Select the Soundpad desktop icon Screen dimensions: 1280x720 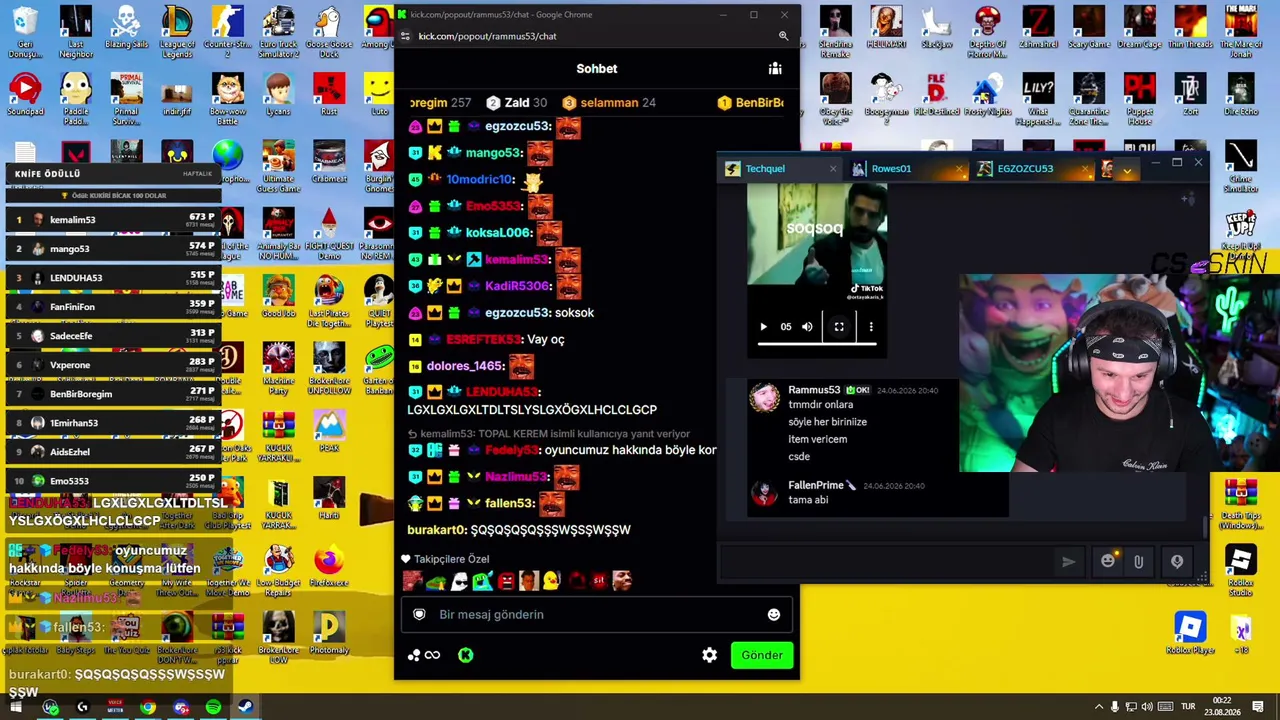point(25,95)
